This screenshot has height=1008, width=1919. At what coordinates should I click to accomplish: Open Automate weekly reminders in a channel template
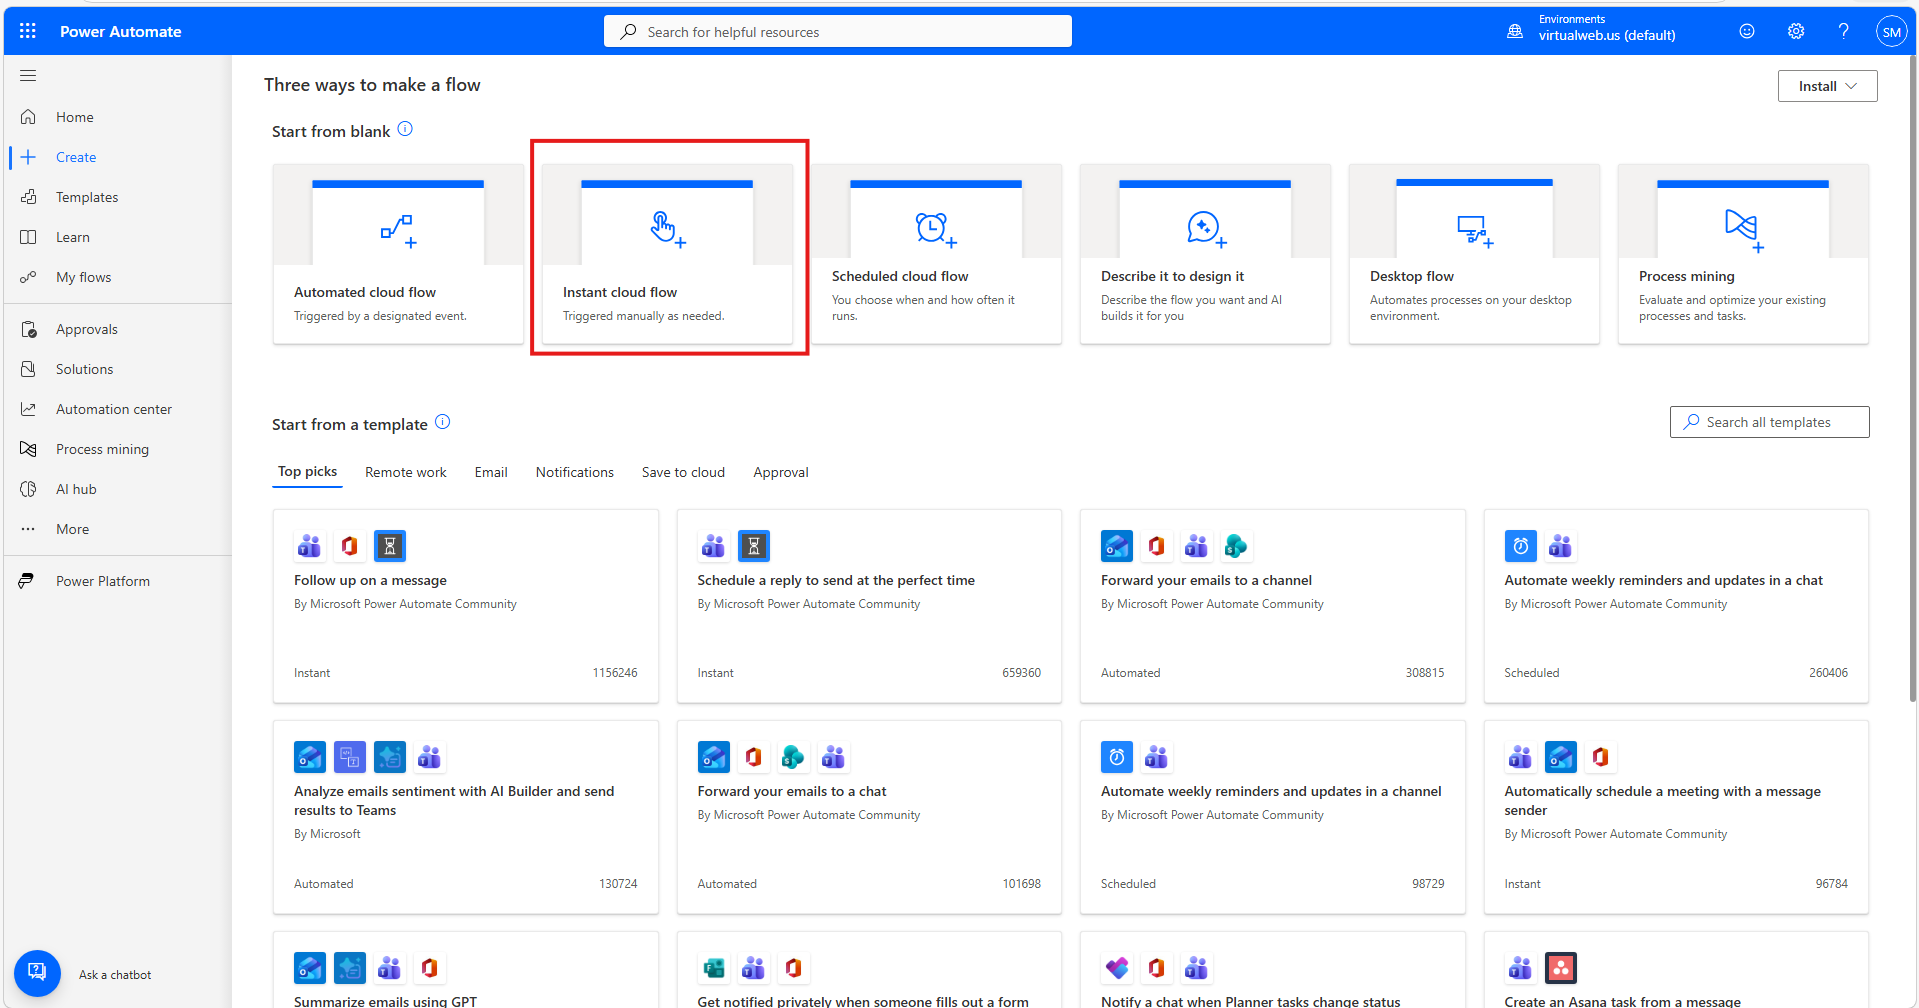(x=1273, y=817)
